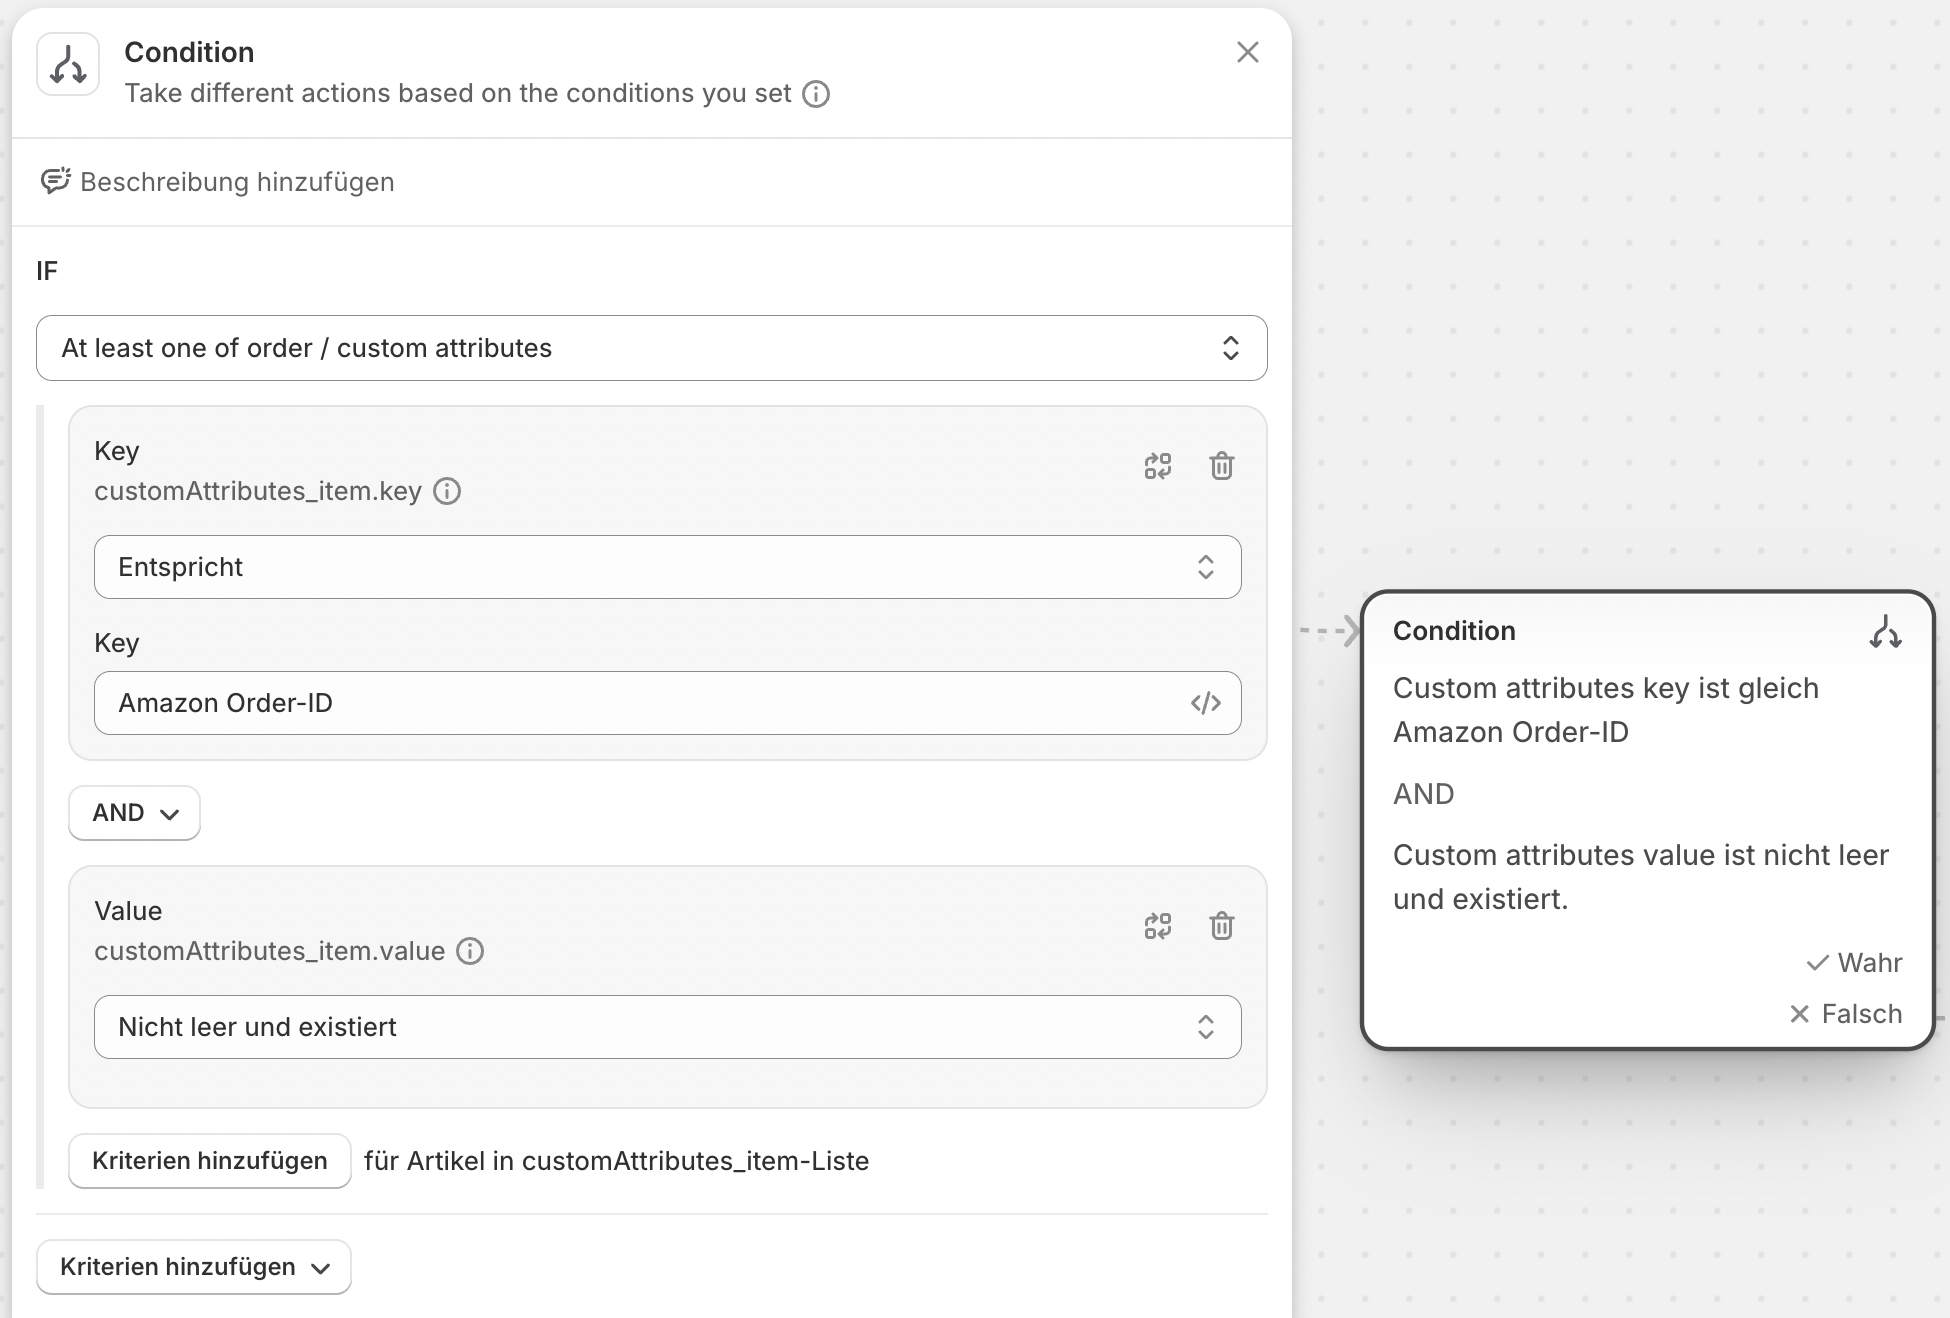Click swap icon for the Value criterion
The height and width of the screenshot is (1318, 1950).
coord(1157,926)
